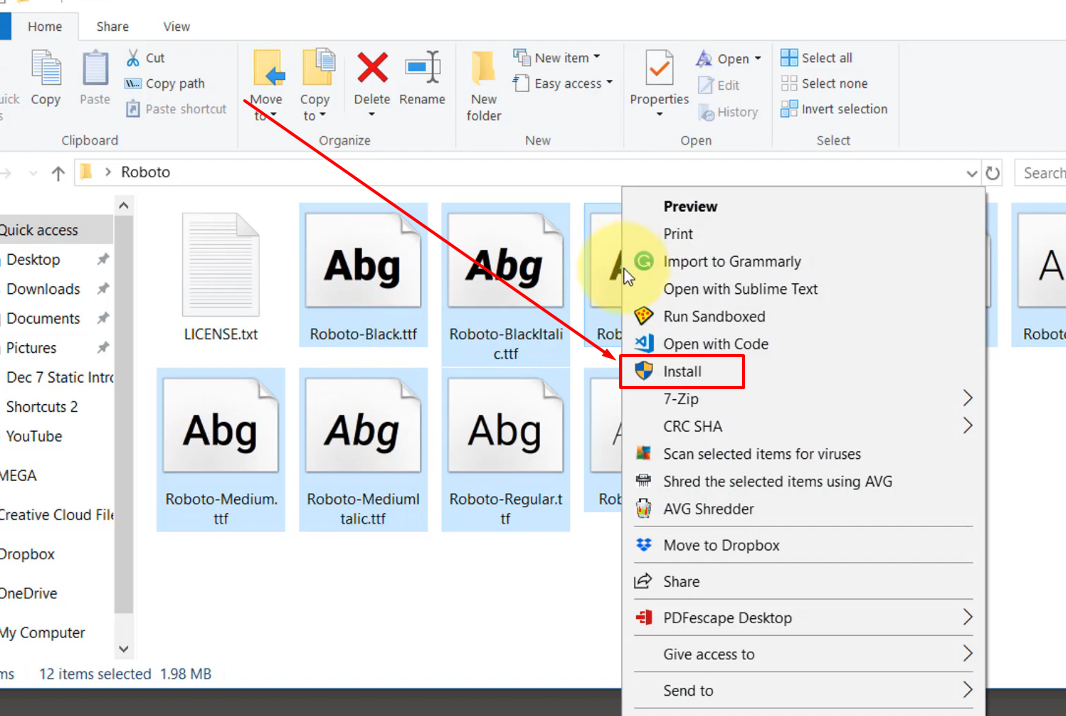Select the LICENSE.txt file
Image resolution: width=1066 pixels, height=716 pixels.
coord(221,276)
